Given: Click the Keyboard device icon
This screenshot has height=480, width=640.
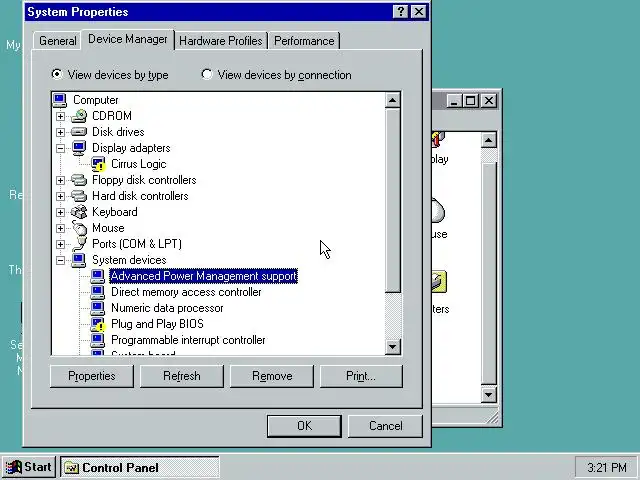Looking at the screenshot, I should click(x=79, y=212).
